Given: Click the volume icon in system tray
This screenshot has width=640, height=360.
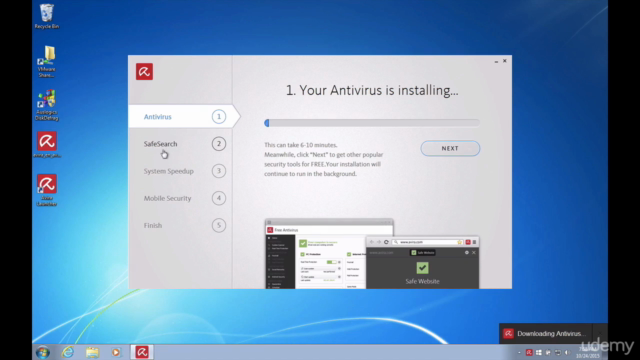Looking at the screenshot, I should tap(567, 352).
